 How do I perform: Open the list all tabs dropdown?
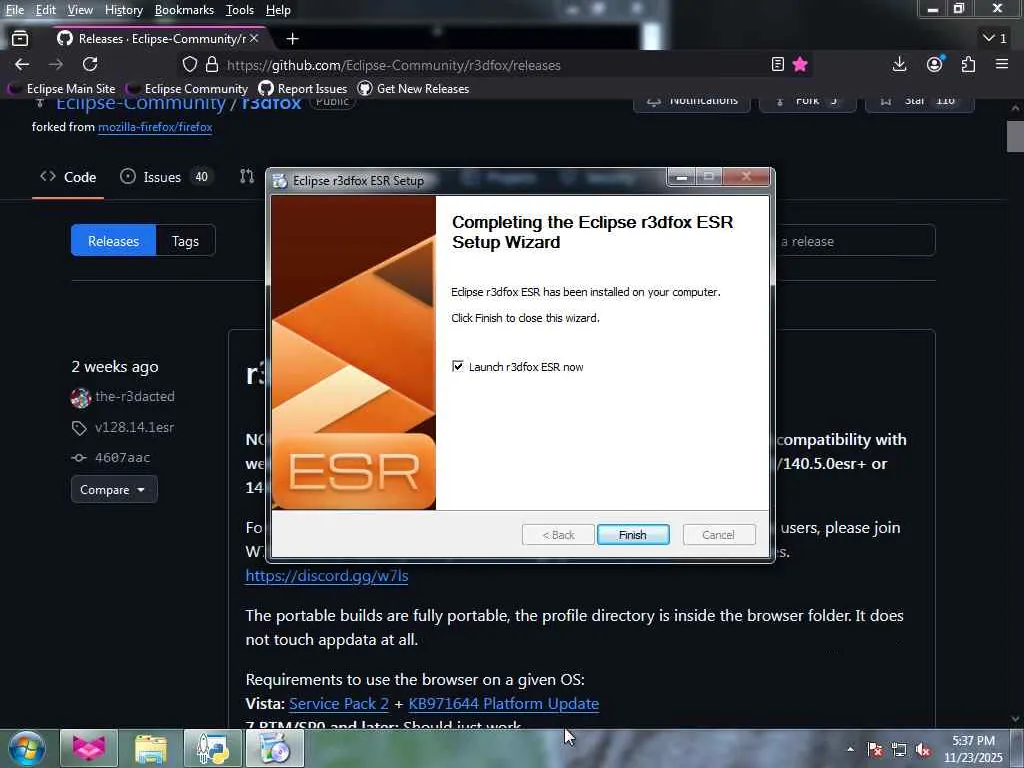point(995,39)
